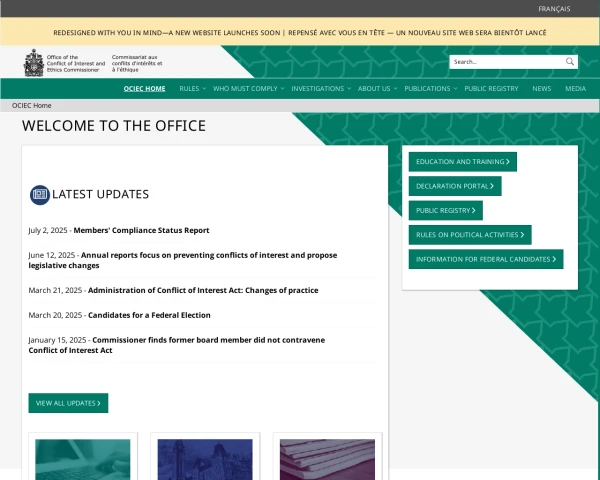The image size is (600, 480).
Task: Expand the Investigations dropdown menu
Action: point(321,88)
